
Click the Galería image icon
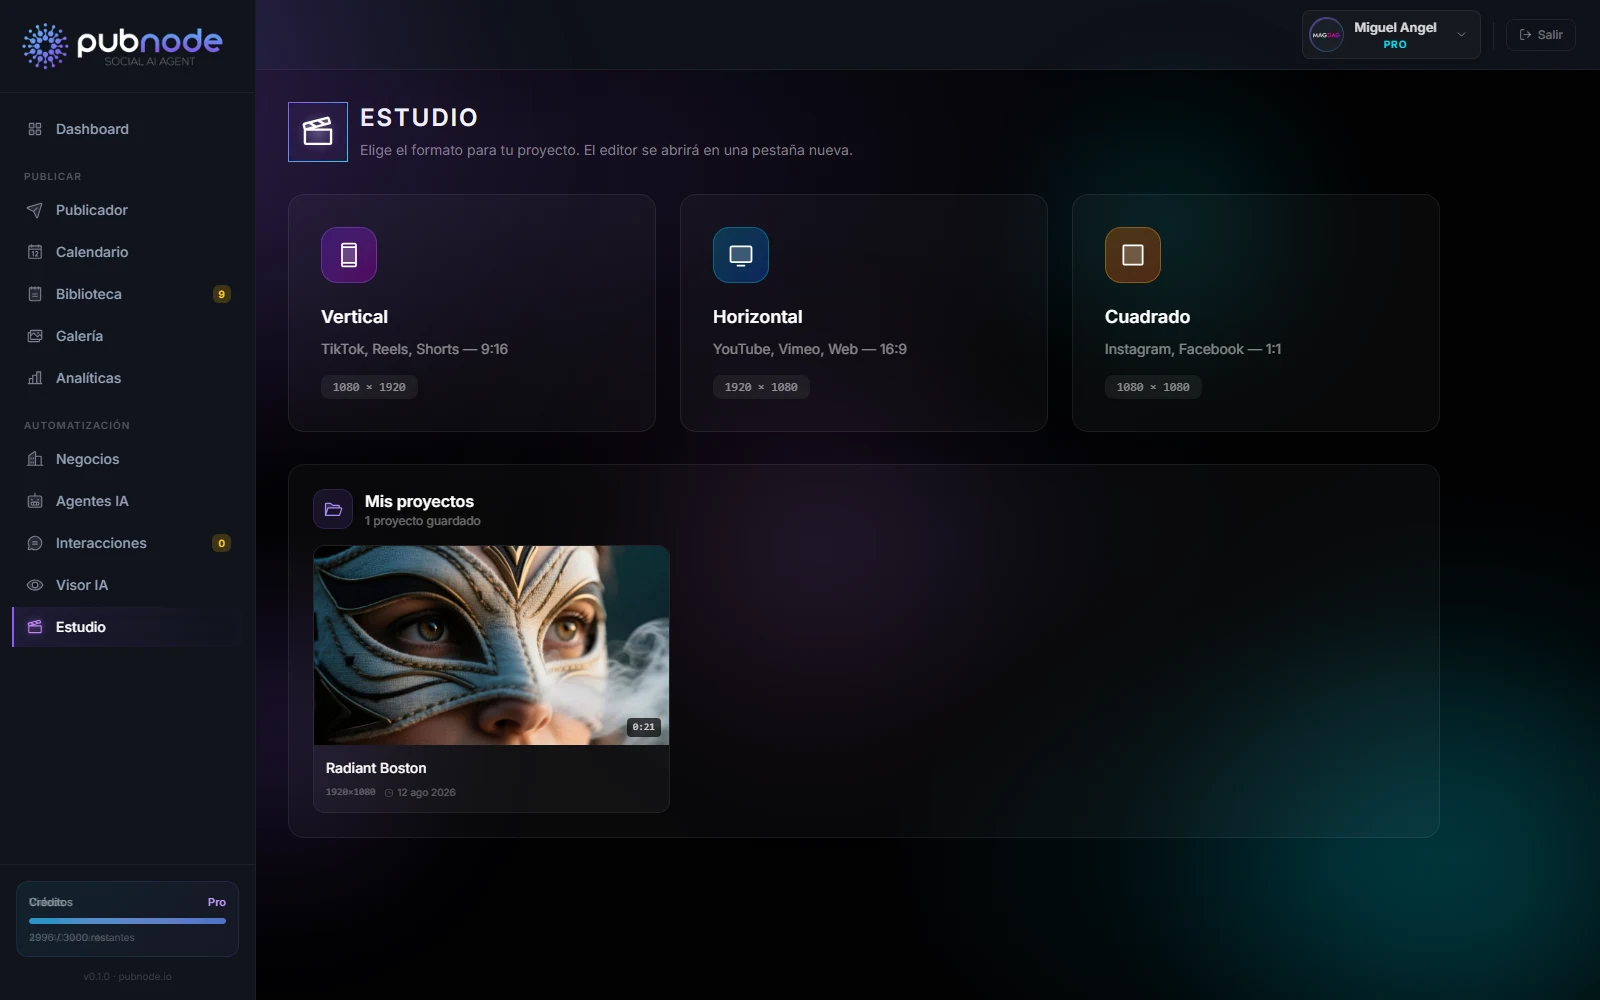pyautogui.click(x=35, y=336)
